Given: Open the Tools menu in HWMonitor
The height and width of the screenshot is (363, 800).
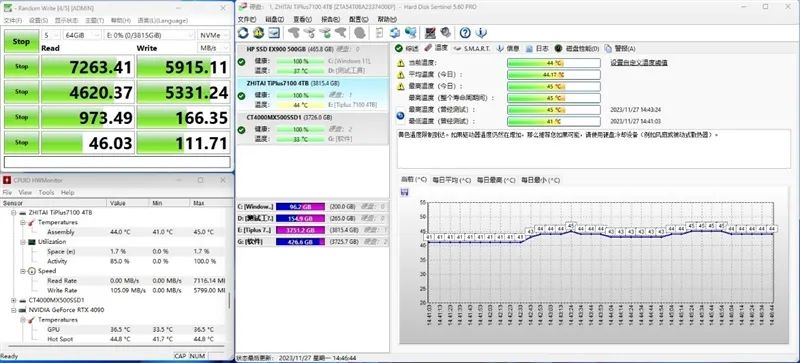Looking at the screenshot, I should [x=46, y=192].
